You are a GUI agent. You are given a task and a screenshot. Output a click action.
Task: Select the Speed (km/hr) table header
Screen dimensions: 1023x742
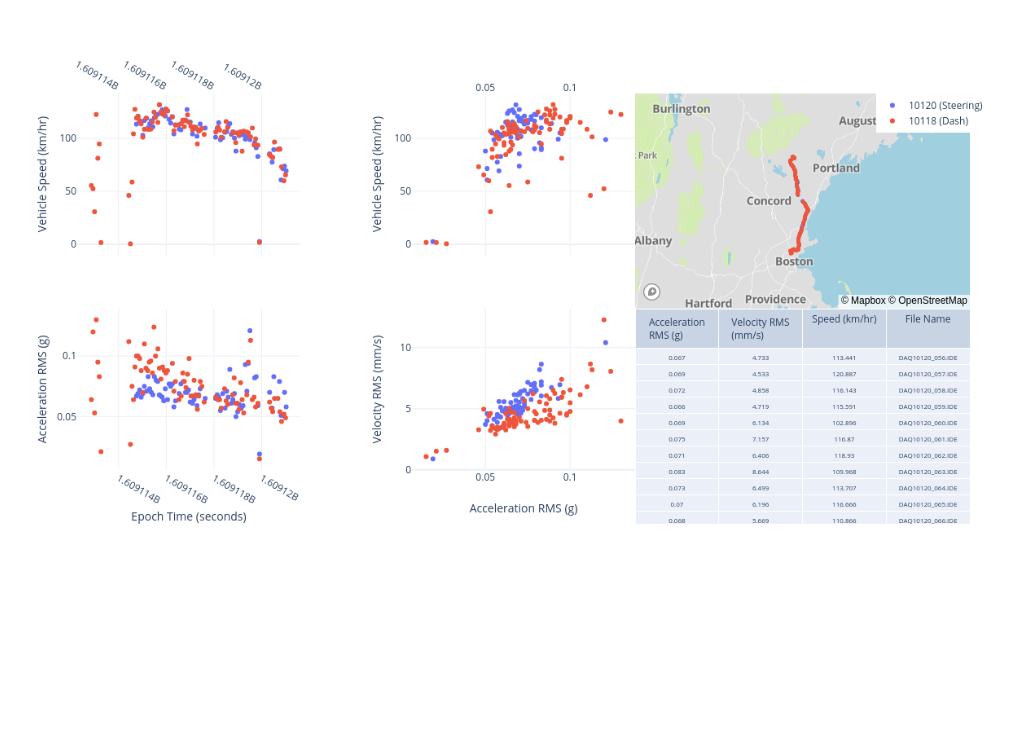tap(844, 320)
